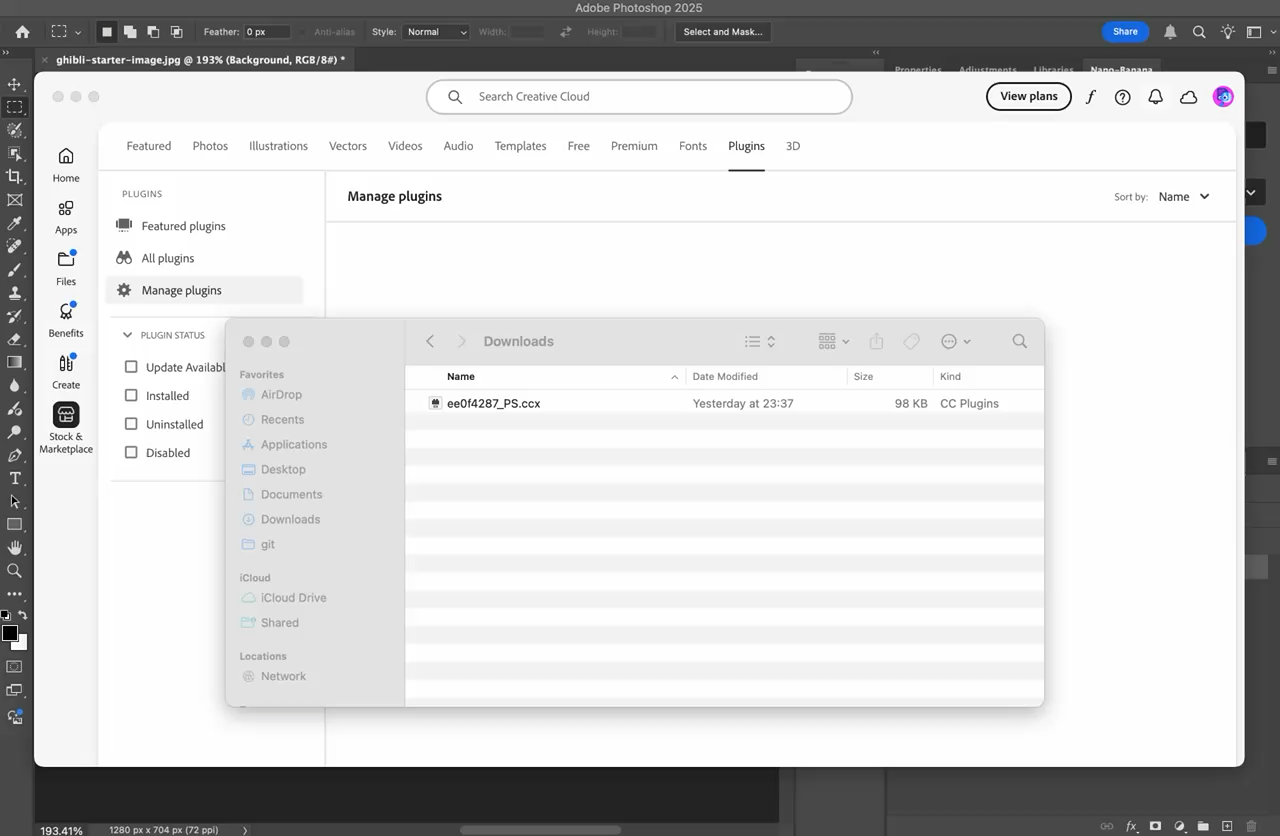The image size is (1280, 836).
Task: Switch to the Featured tab
Action: click(x=149, y=146)
